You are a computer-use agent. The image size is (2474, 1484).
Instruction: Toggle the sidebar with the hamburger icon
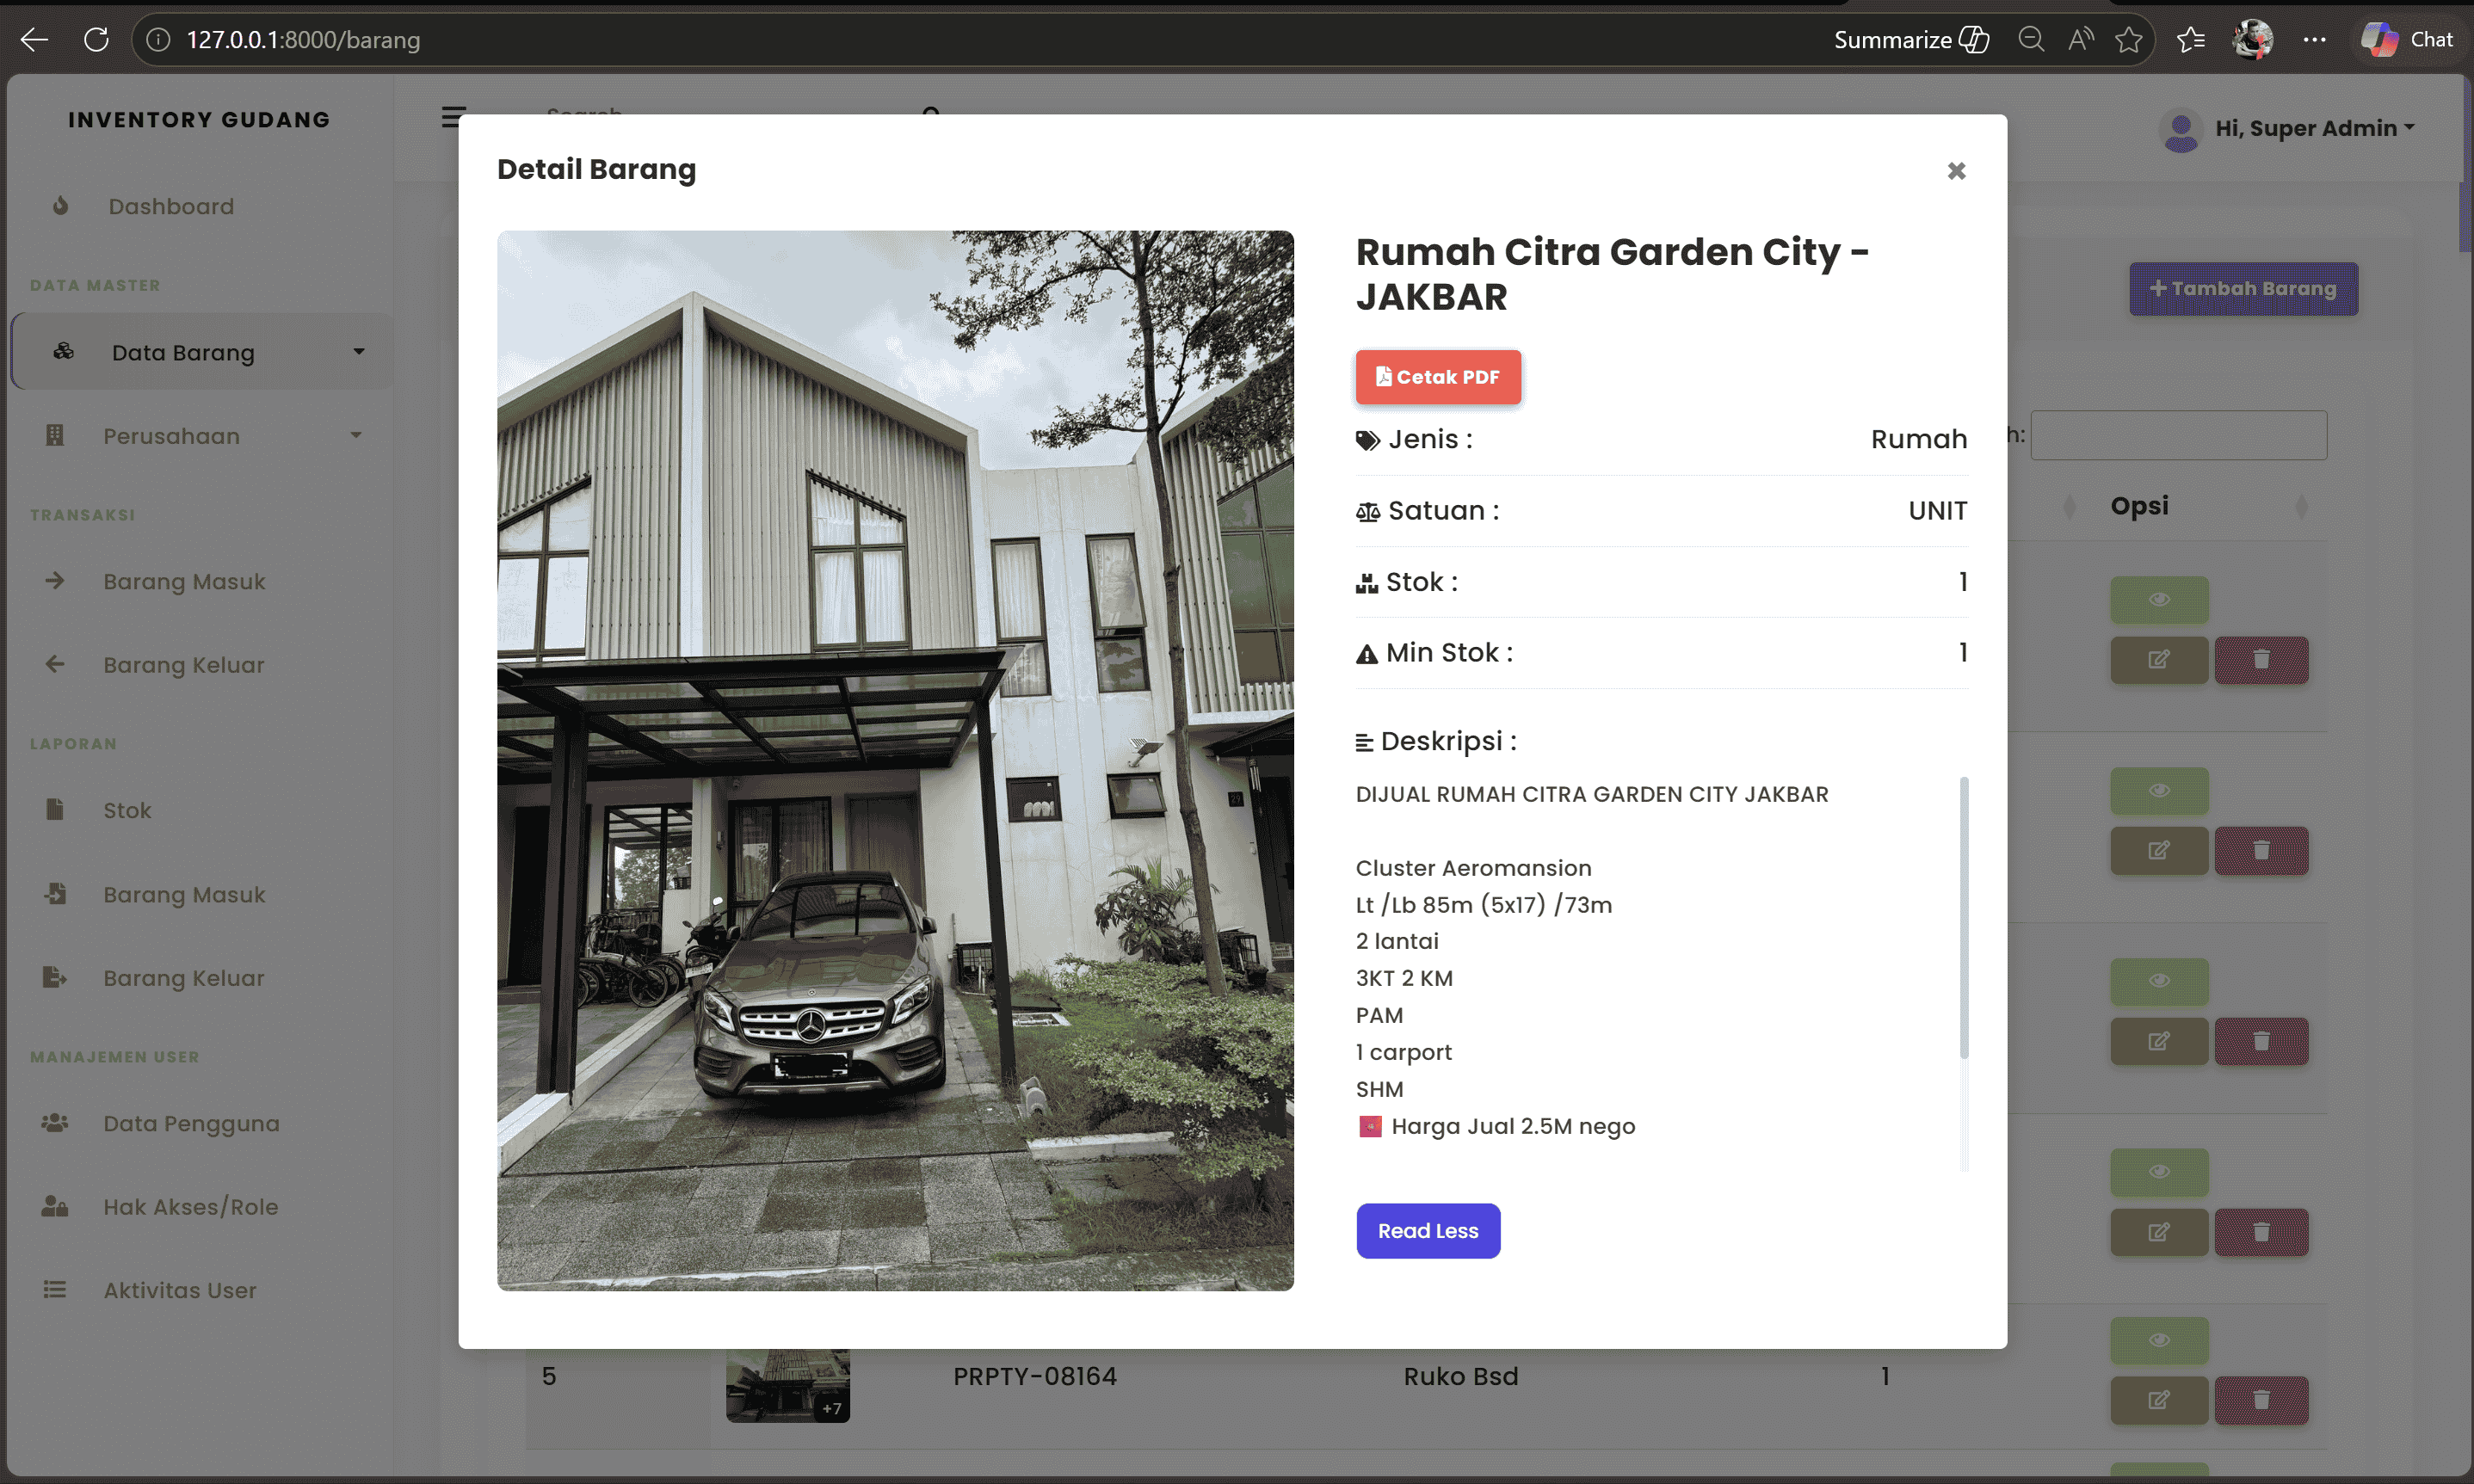(x=453, y=118)
